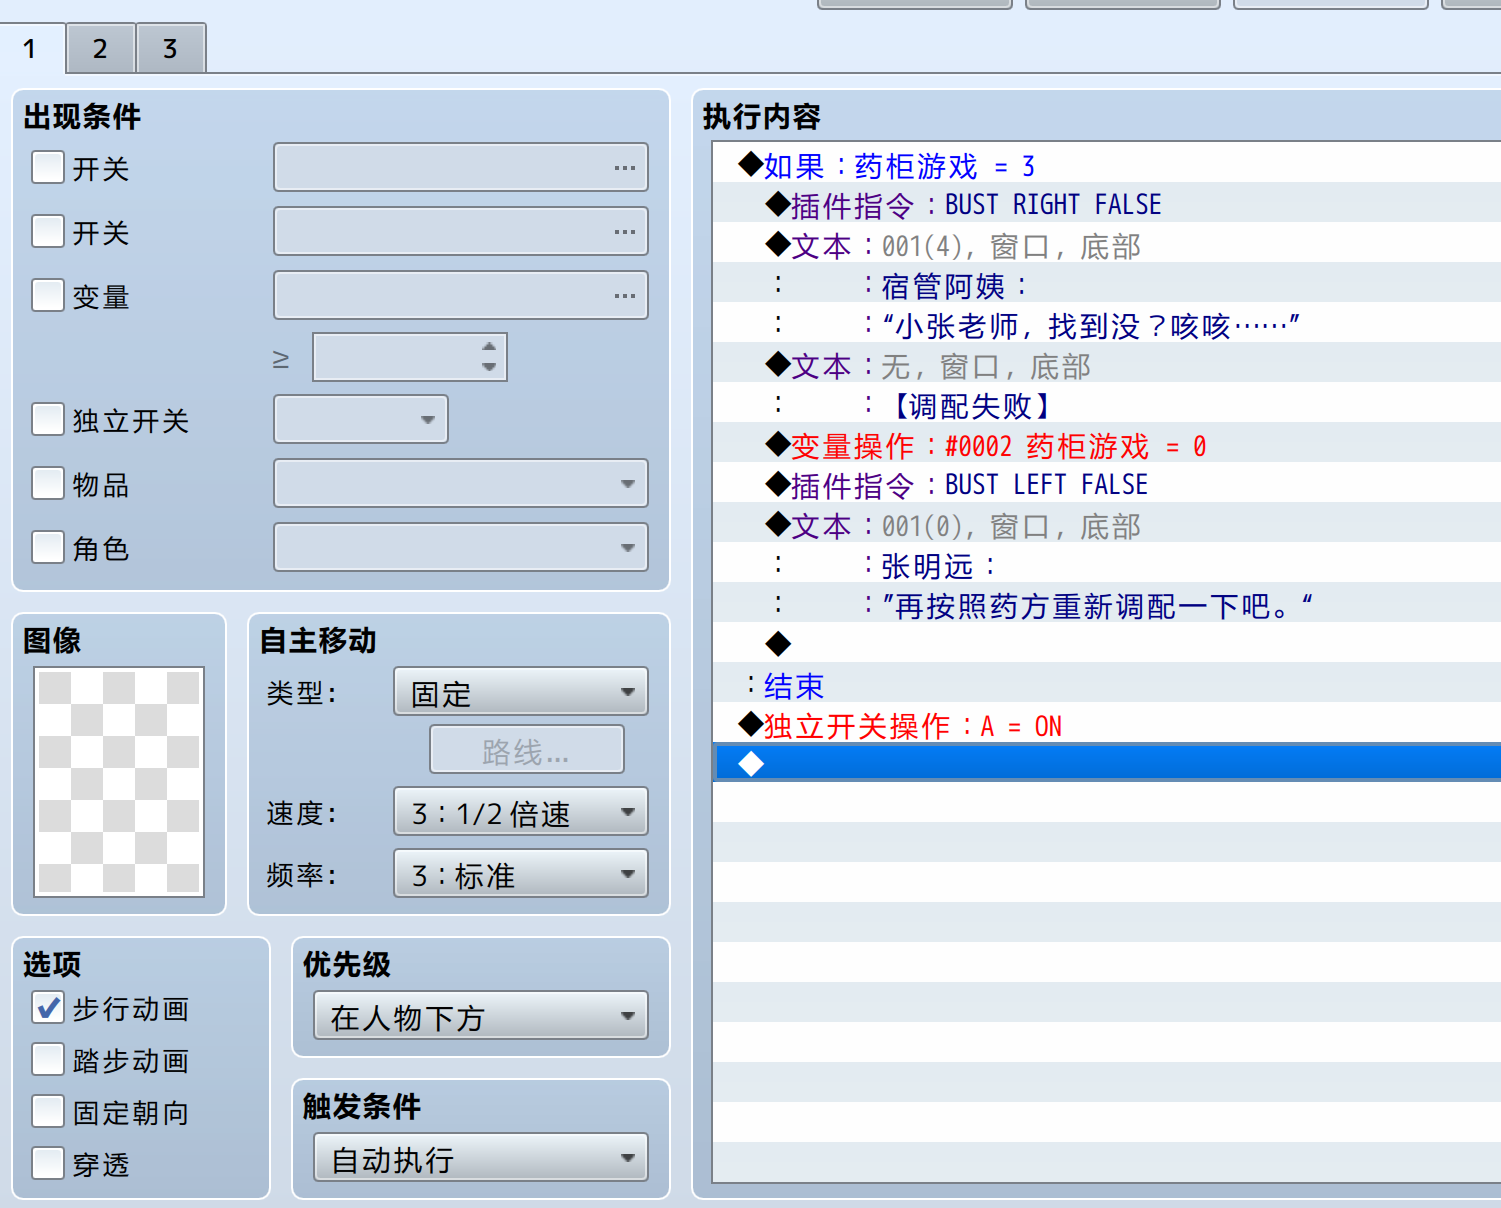Viewport: 1501px width, 1208px height.
Task: Select the highlighted empty command row
Action: [x=1107, y=763]
